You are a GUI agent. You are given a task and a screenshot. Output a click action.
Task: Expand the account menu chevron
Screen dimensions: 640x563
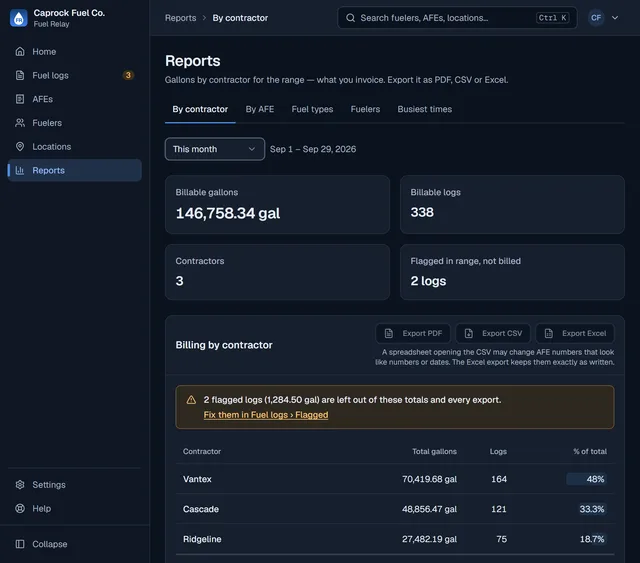pos(615,18)
